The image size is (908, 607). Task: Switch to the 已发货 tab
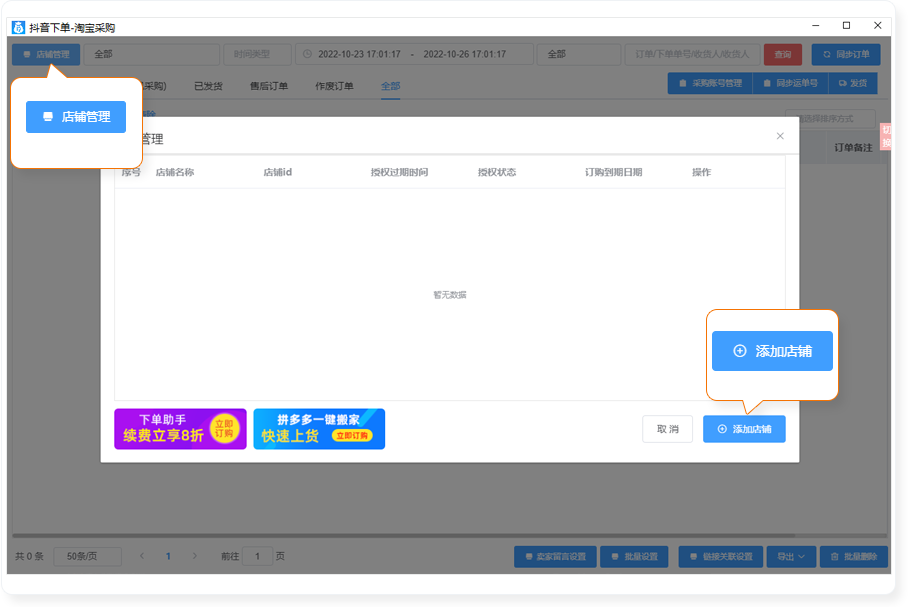(208, 86)
